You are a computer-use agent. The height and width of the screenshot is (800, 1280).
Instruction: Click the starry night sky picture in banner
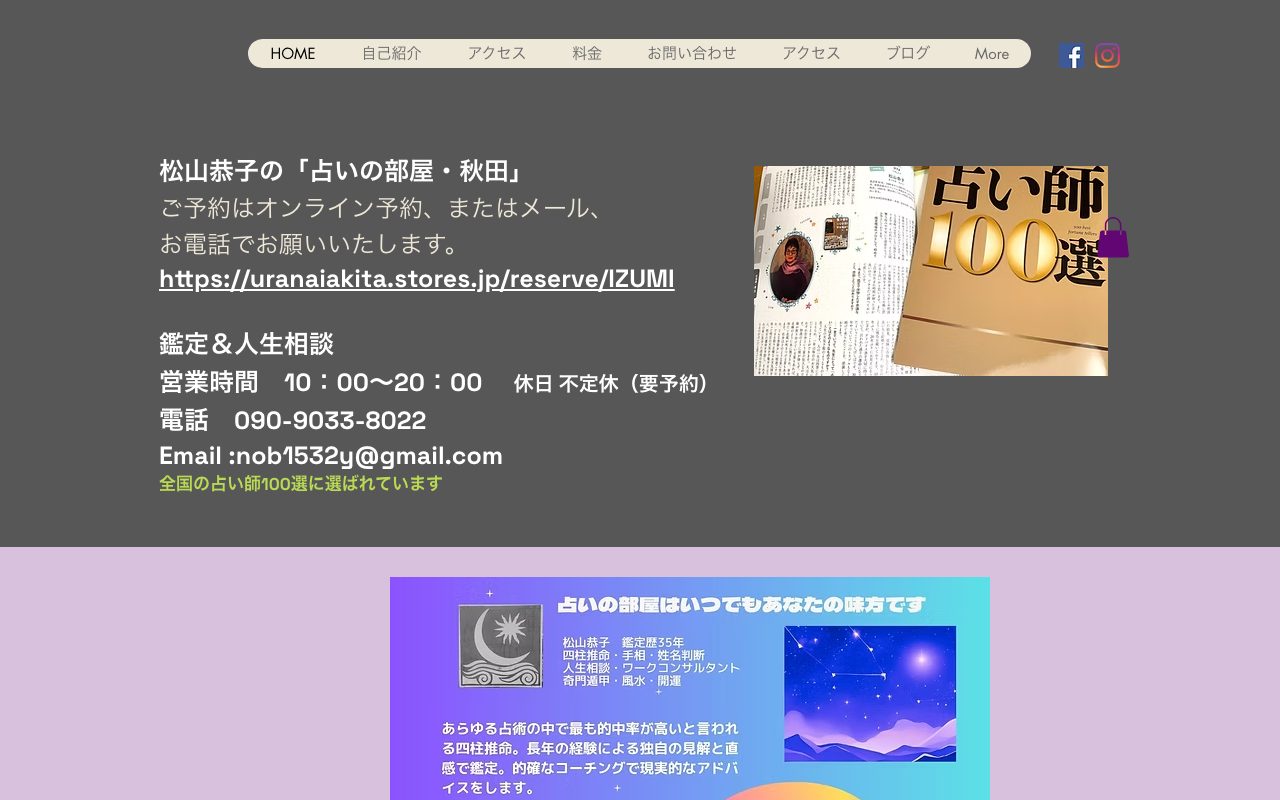pyautogui.click(x=870, y=694)
